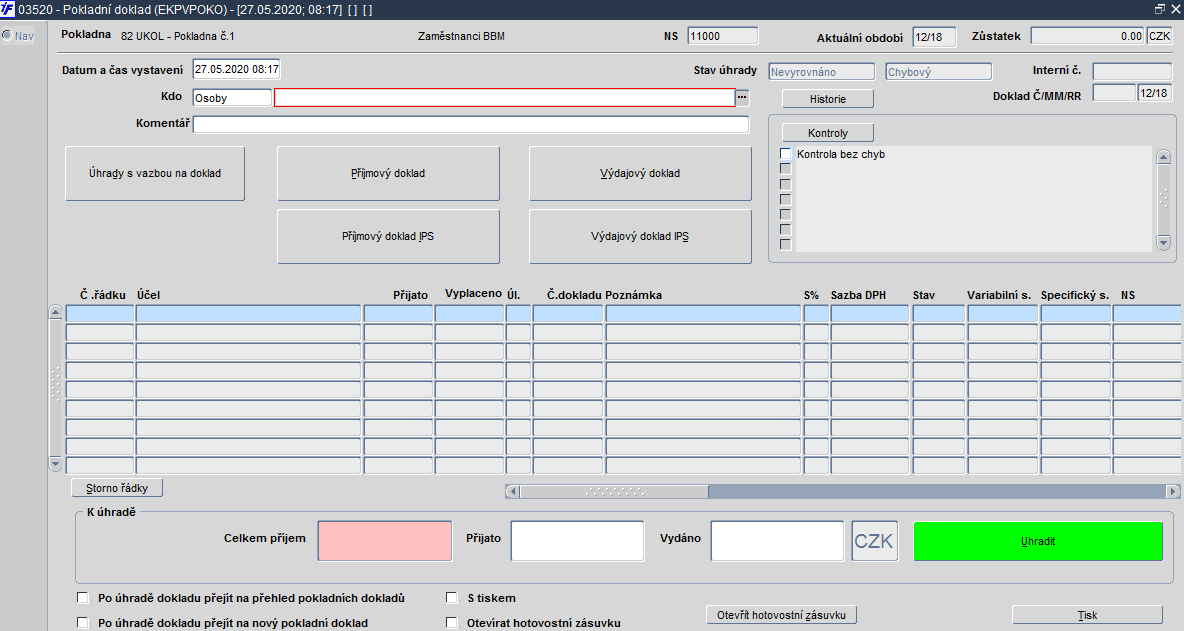This screenshot has height=631, width=1184.
Task: Open the Kdo lookup ellipsis button
Action: click(x=742, y=98)
